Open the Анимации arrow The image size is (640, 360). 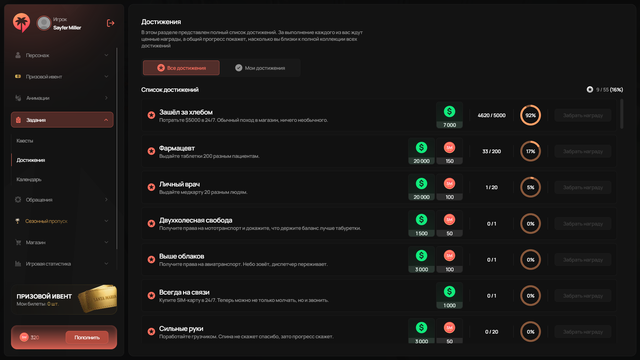(106, 98)
